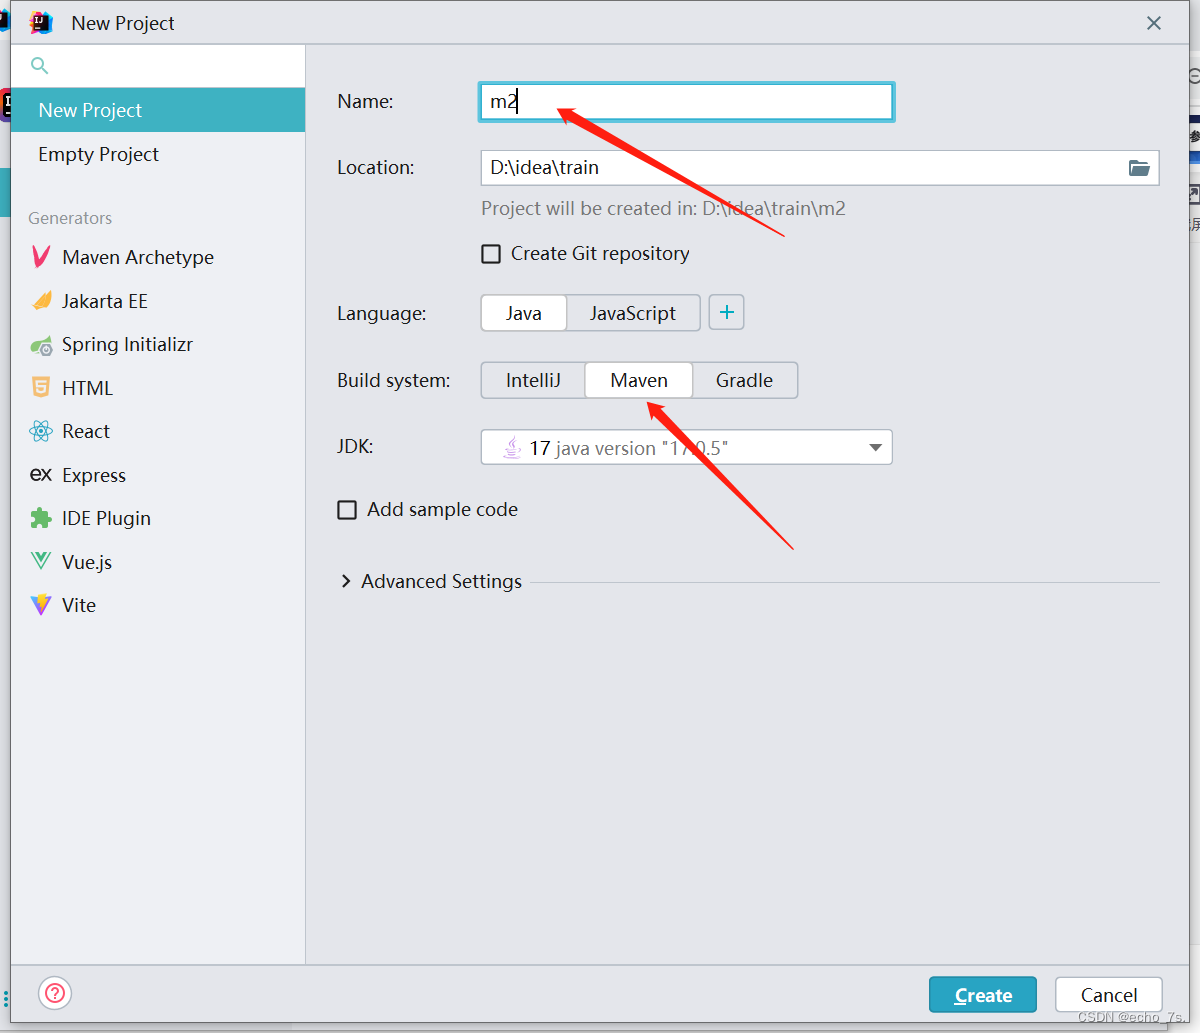Check the Add sample code option
Image resolution: width=1200 pixels, height=1033 pixels.
347,510
